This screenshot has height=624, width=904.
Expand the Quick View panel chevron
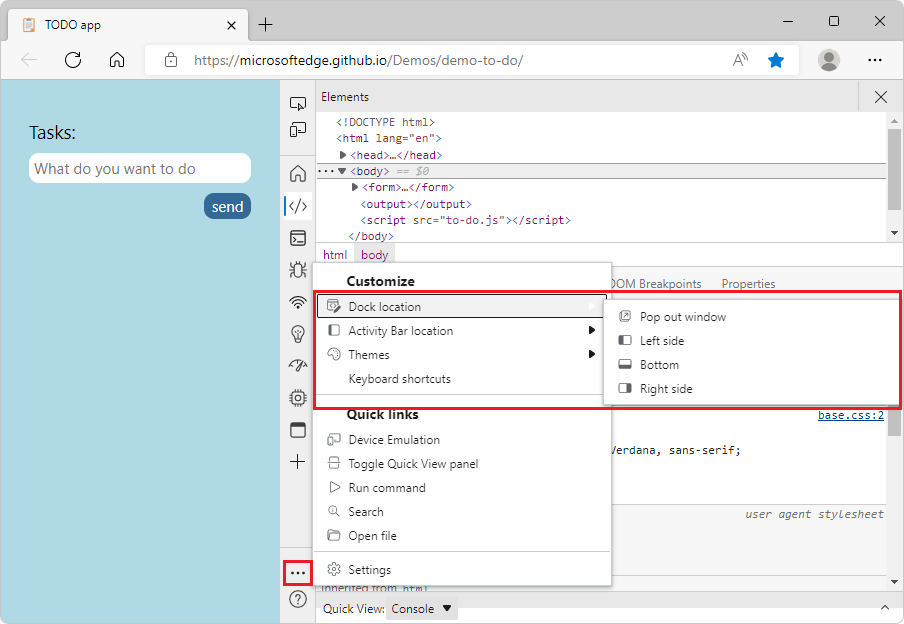coord(884,608)
